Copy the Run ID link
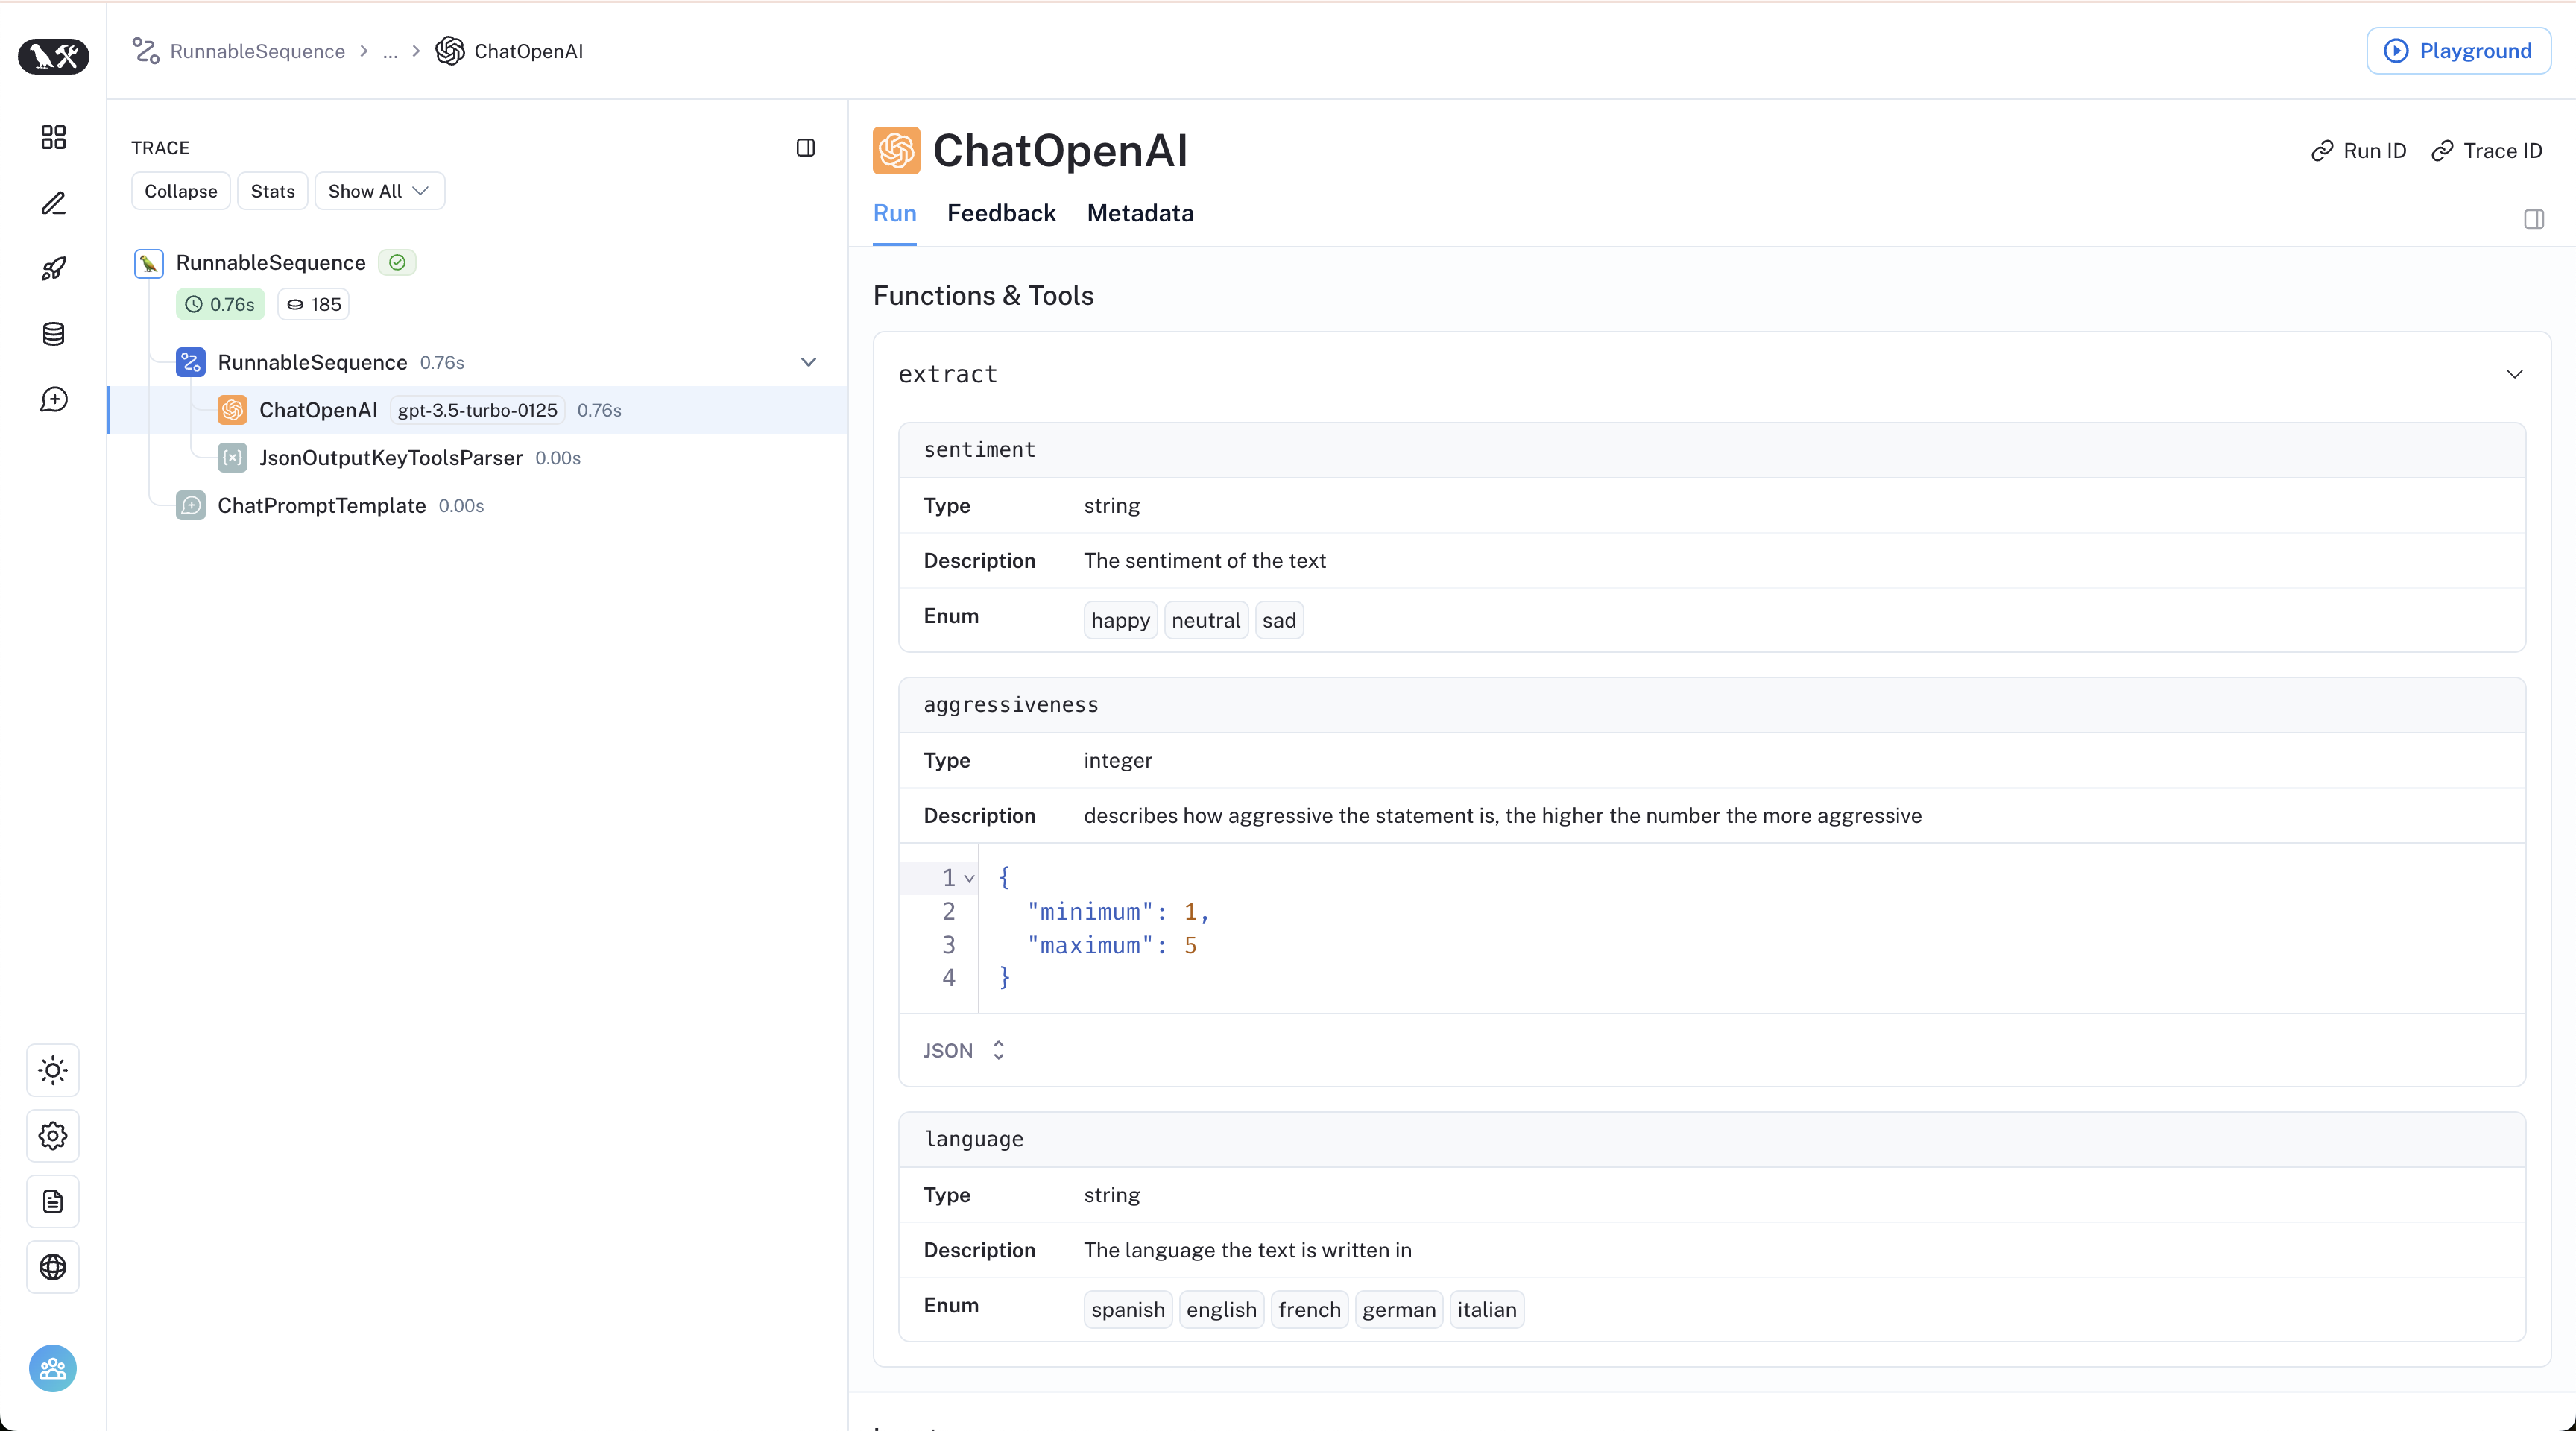 (2358, 151)
